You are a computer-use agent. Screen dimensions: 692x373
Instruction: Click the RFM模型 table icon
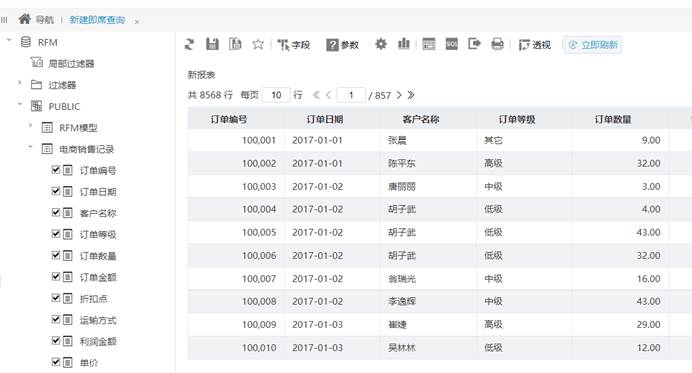click(x=47, y=128)
